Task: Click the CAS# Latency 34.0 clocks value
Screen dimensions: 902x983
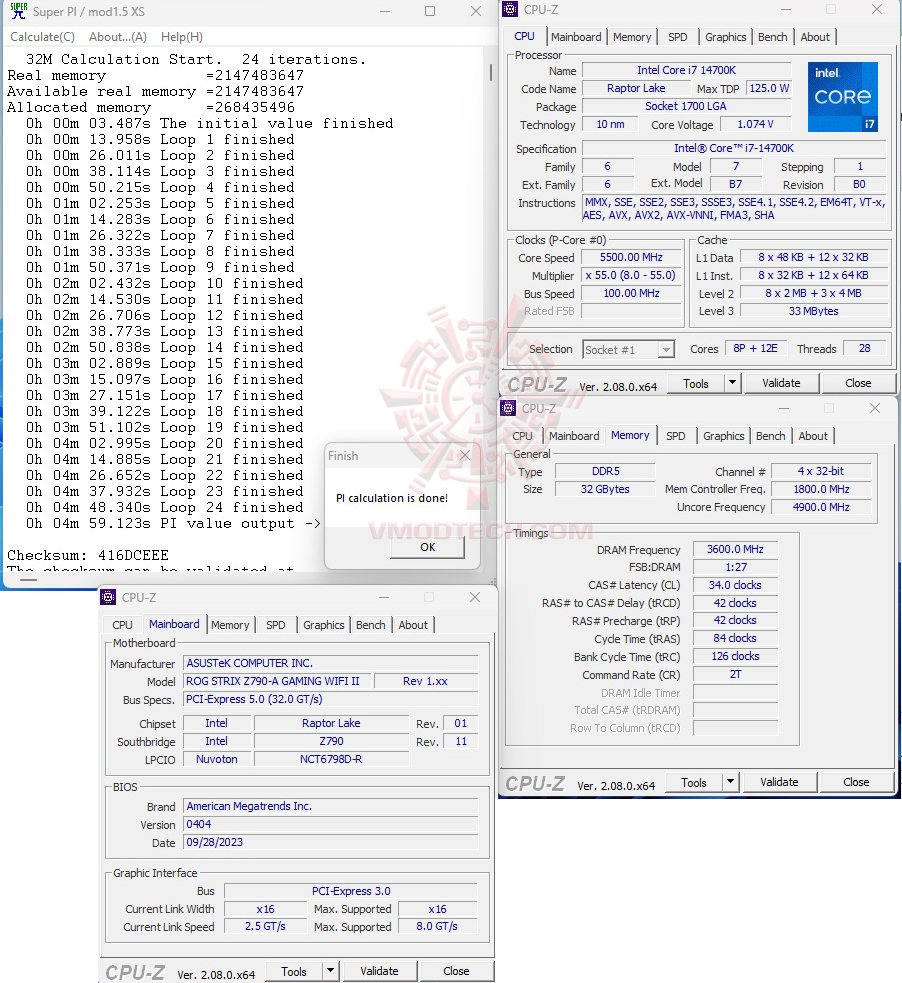Action: (735, 585)
